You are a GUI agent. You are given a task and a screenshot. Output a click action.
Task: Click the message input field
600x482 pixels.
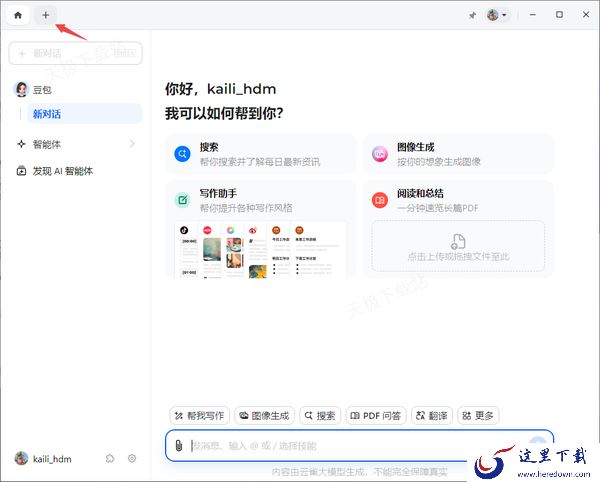[350, 445]
